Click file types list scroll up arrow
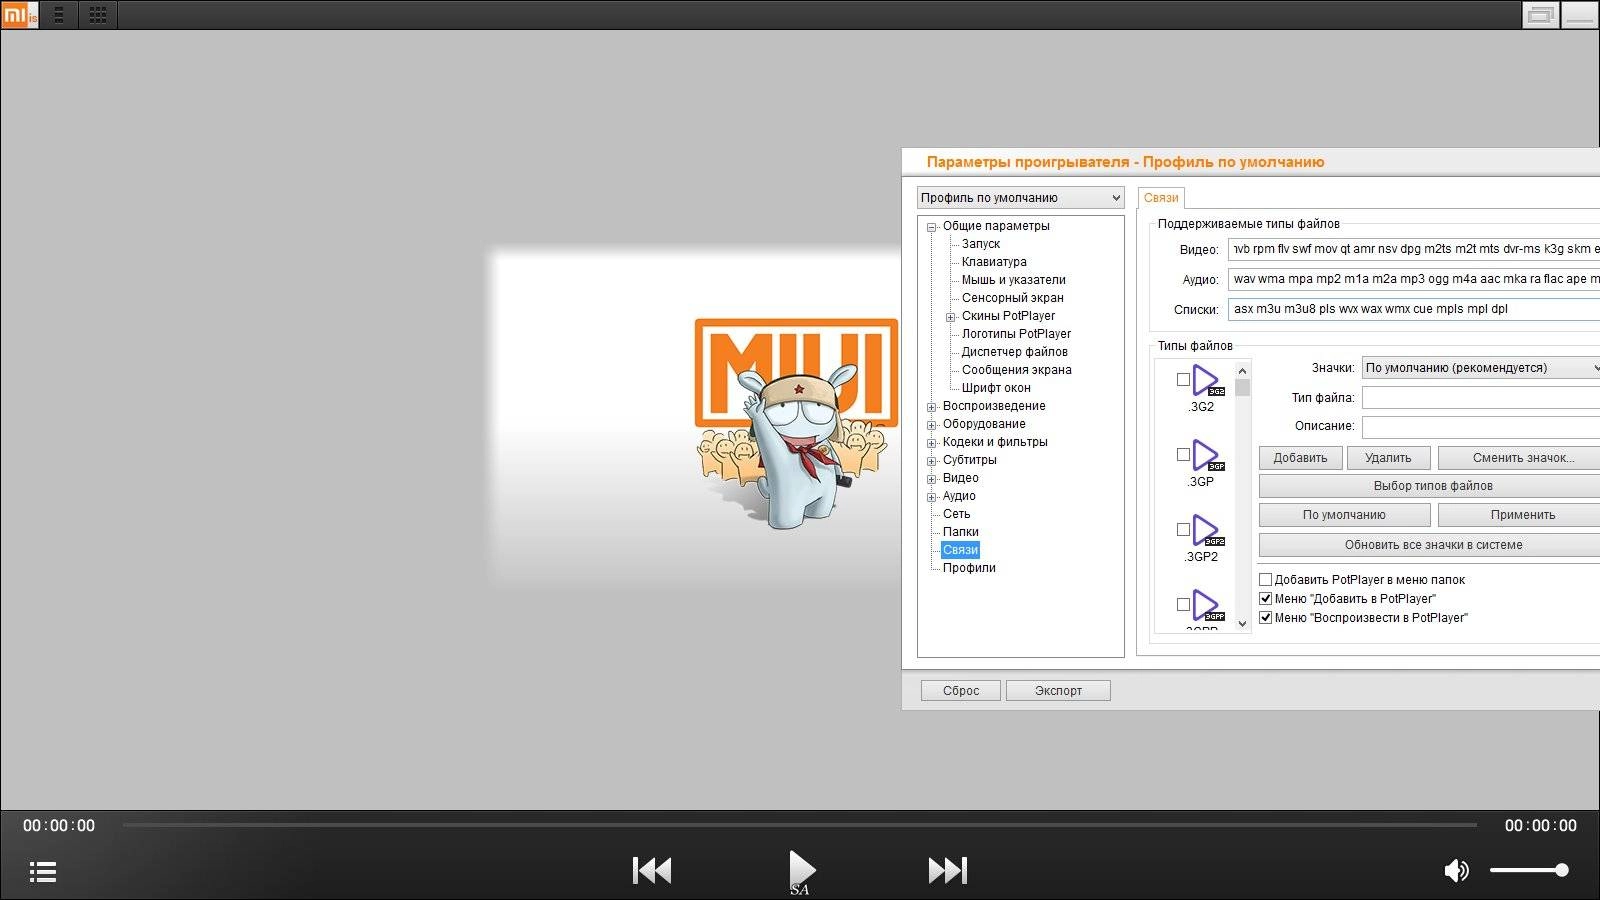The height and width of the screenshot is (900, 1600). click(1242, 371)
